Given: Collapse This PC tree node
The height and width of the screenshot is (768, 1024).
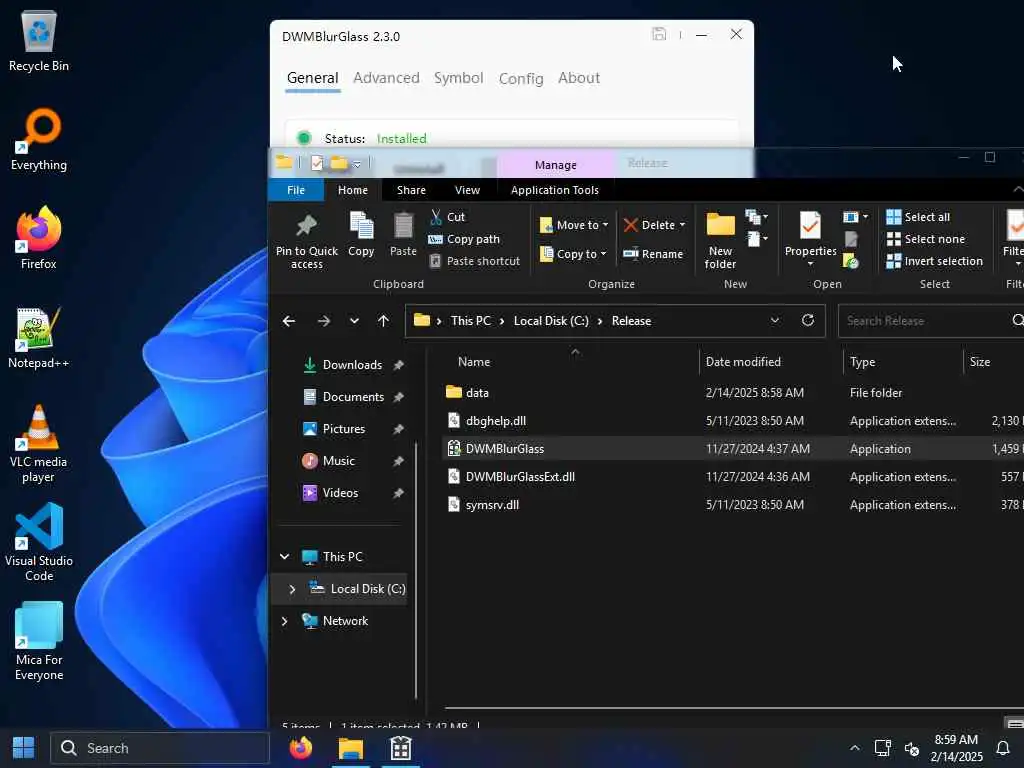Looking at the screenshot, I should (284, 556).
